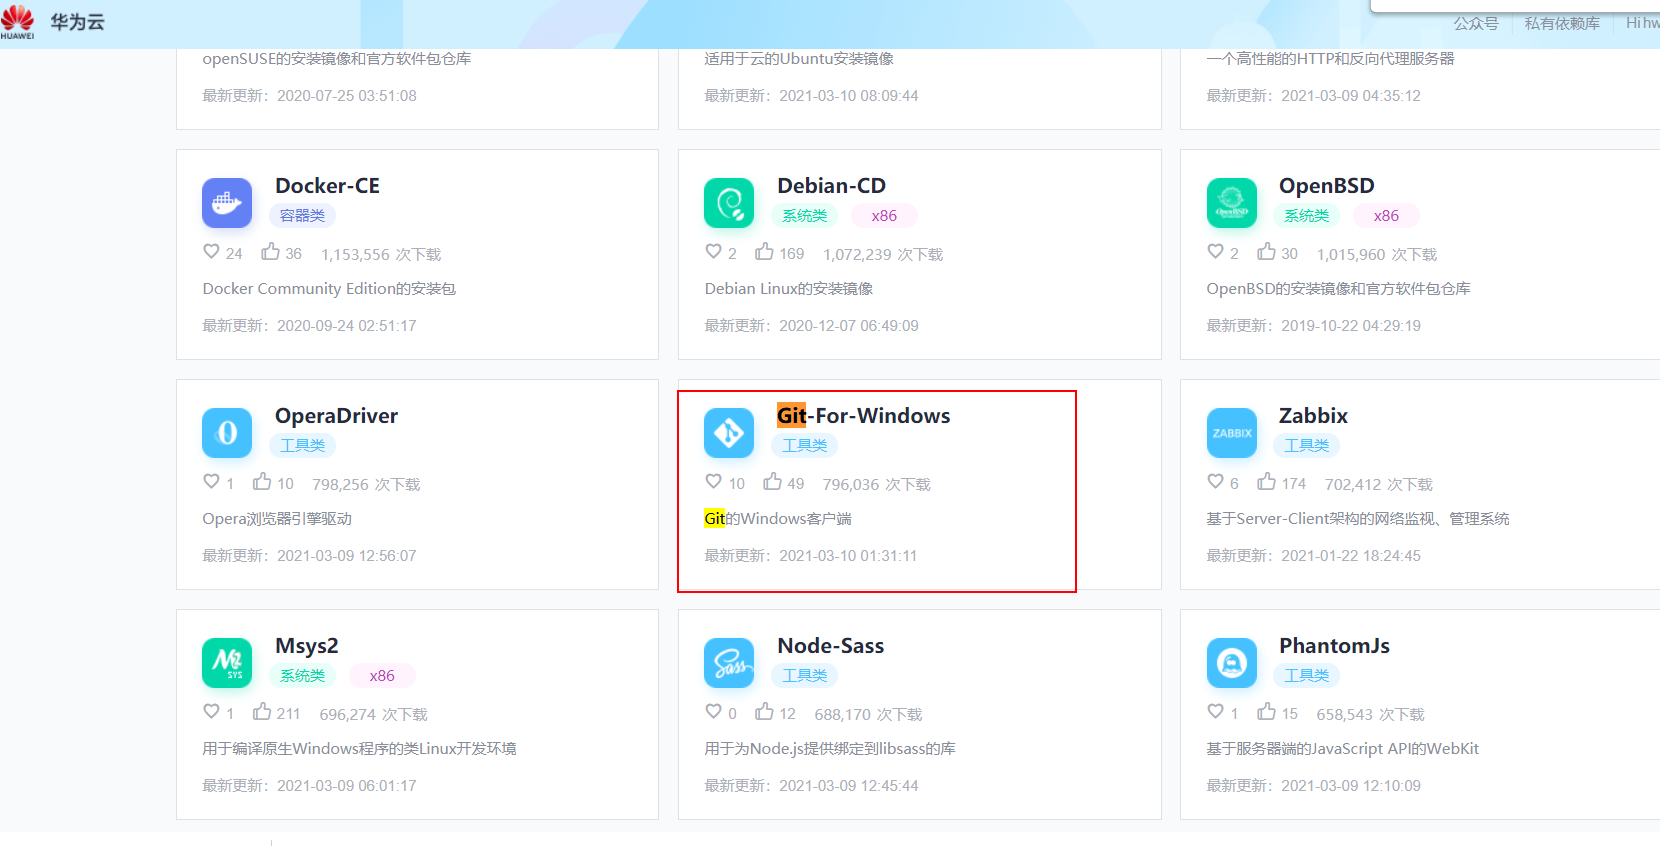The image size is (1660, 846).
Task: Like Git-For-Windows with the thumbs-up icon
Action: [772, 482]
